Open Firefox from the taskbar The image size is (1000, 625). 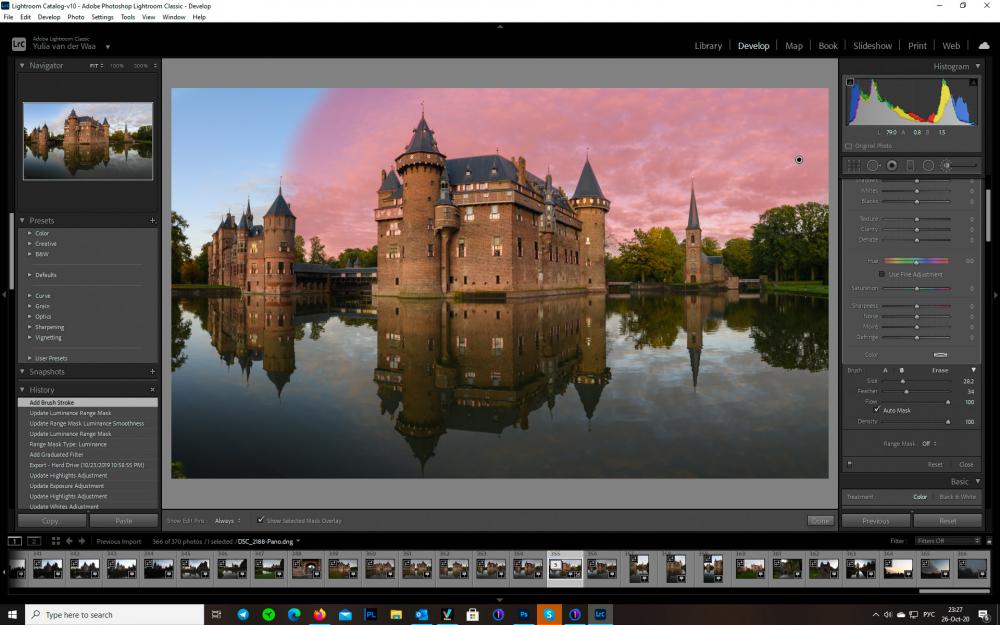(x=320, y=614)
